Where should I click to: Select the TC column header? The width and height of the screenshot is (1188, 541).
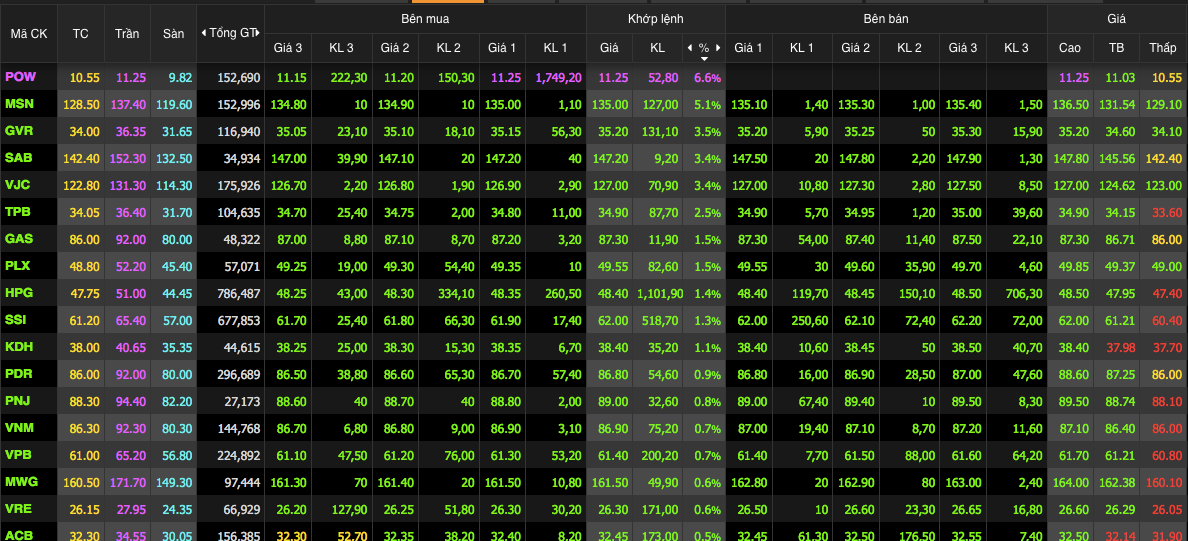81,33
